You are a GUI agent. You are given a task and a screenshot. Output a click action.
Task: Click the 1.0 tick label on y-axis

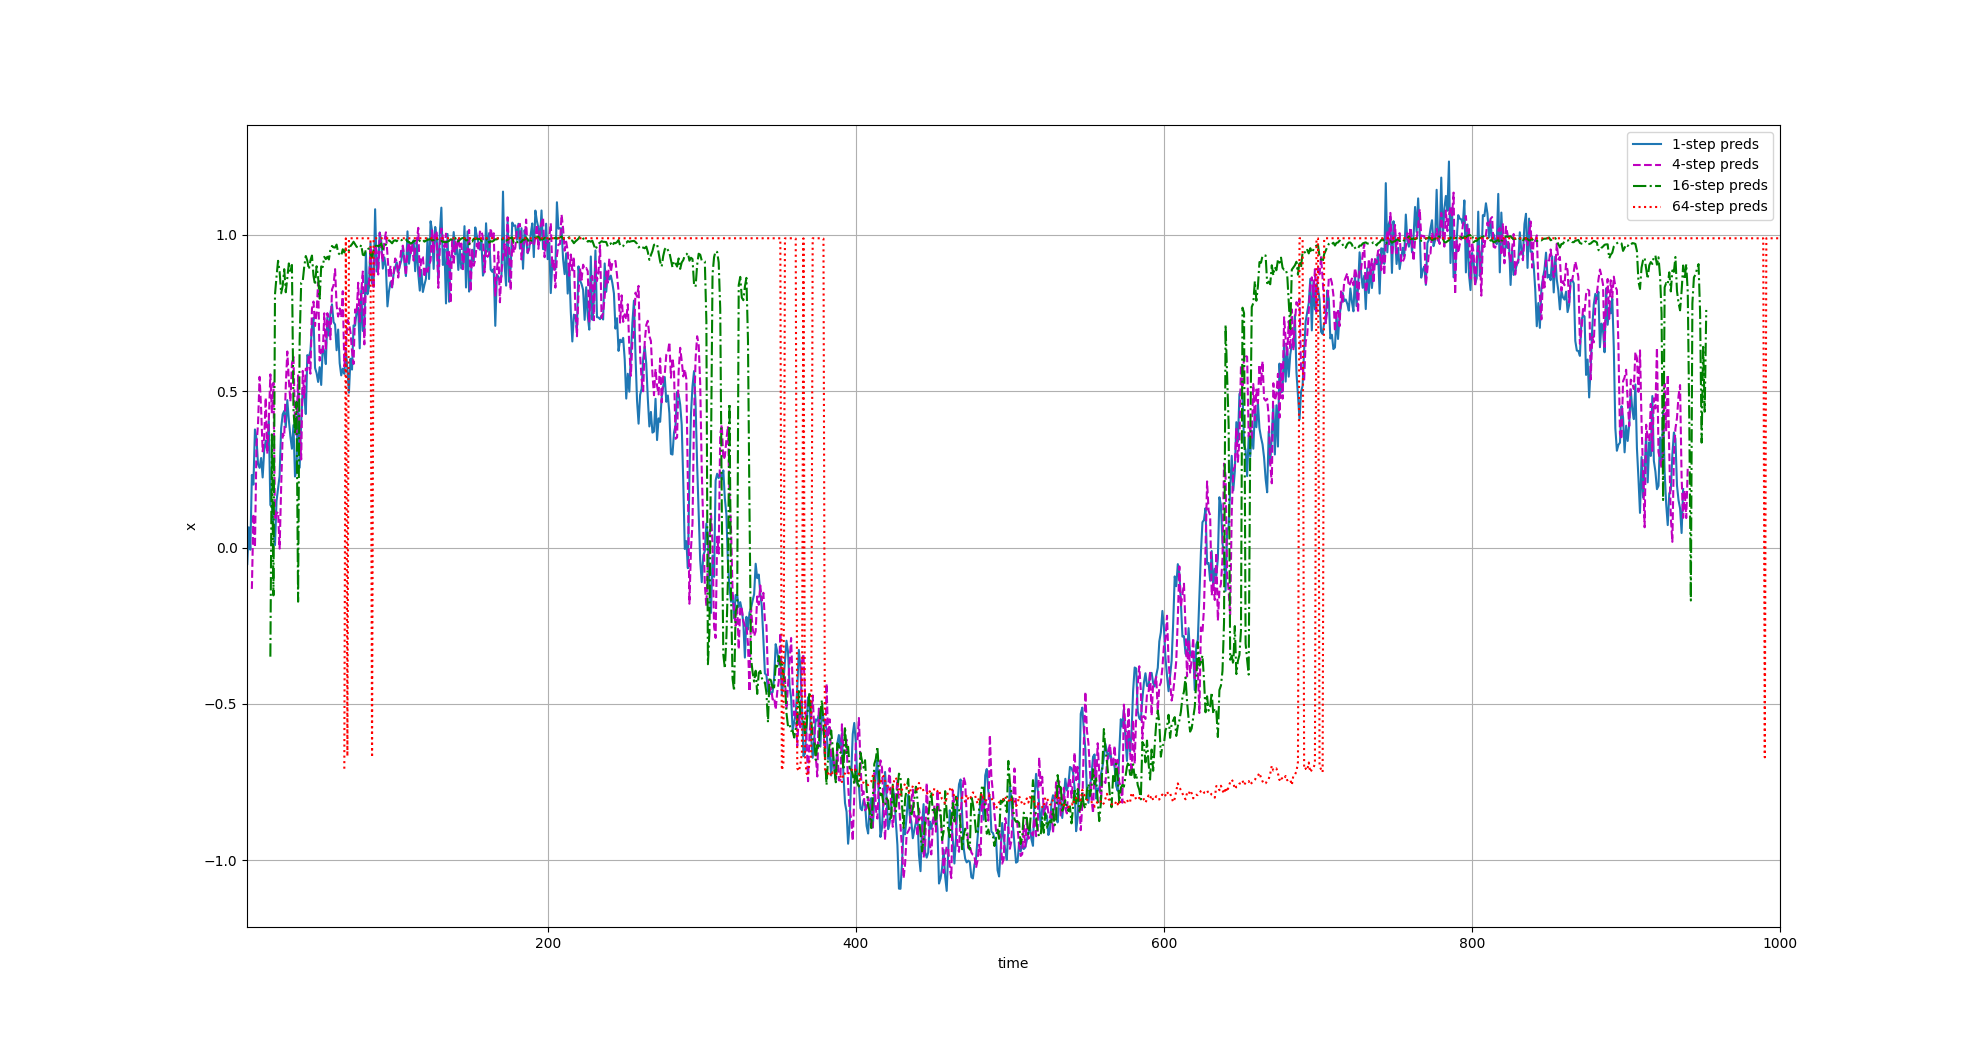[226, 236]
